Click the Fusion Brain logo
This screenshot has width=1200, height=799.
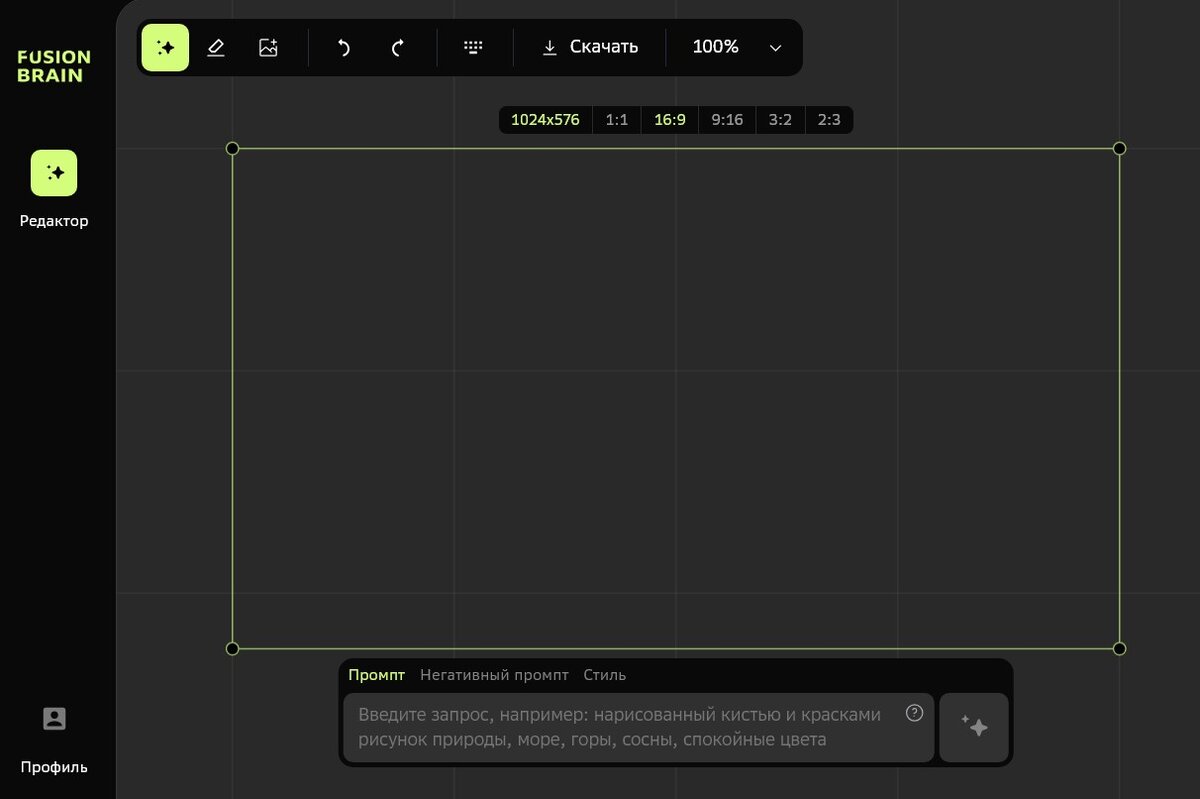pos(54,66)
